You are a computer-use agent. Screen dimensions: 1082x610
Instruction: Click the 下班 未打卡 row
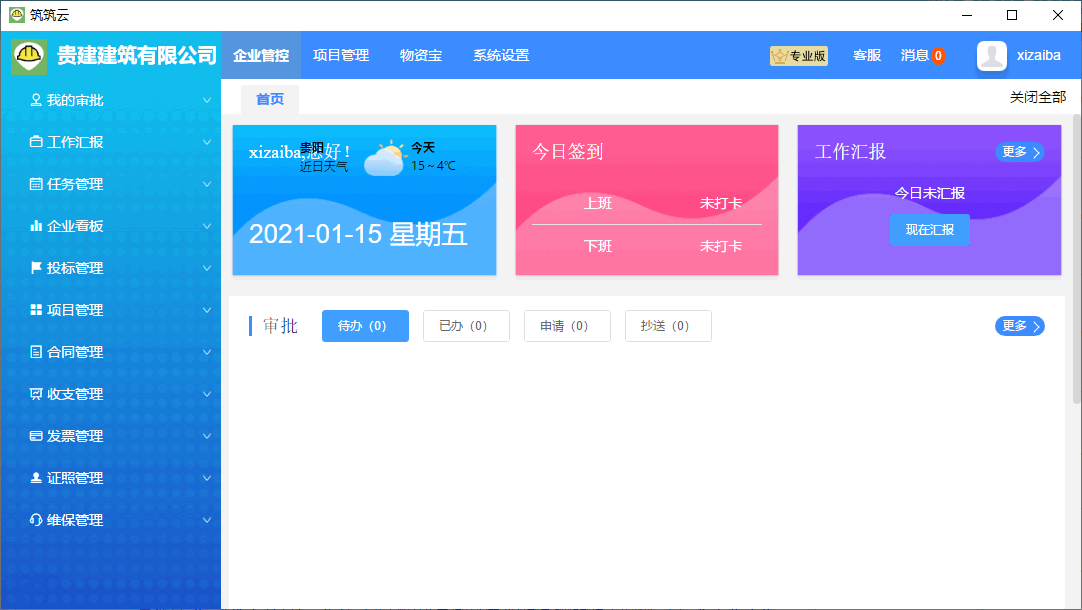coord(647,246)
